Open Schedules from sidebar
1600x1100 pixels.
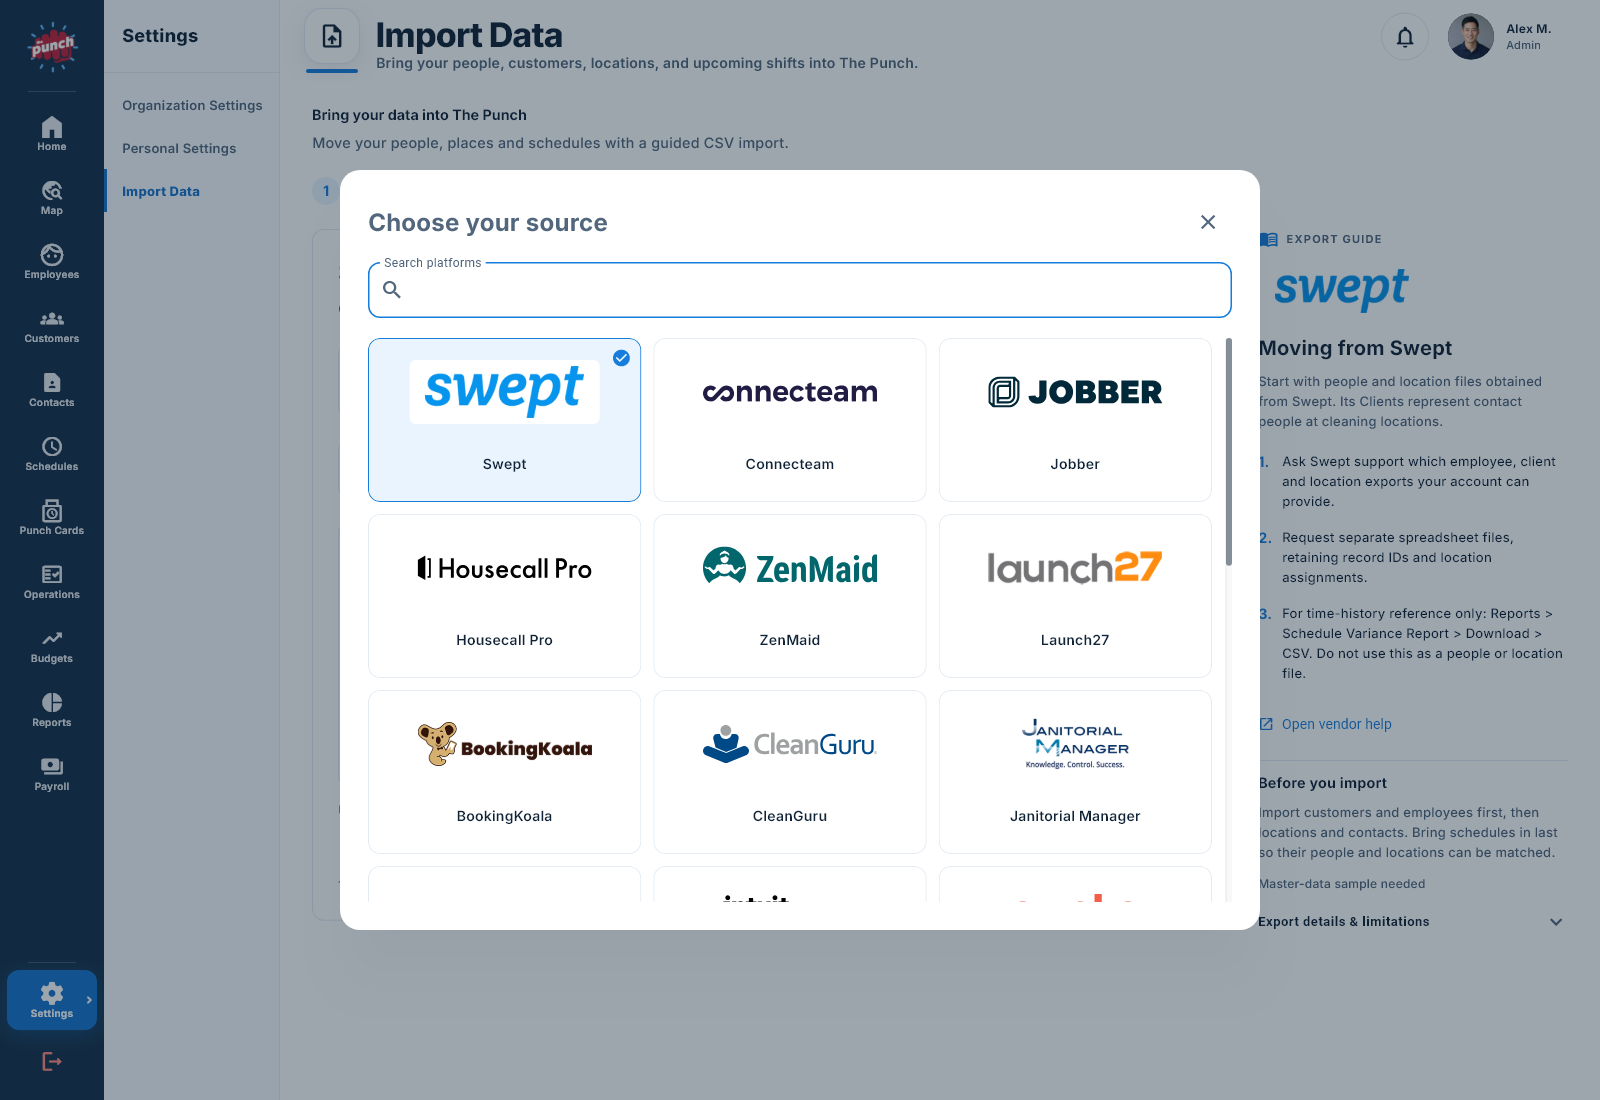point(52,454)
